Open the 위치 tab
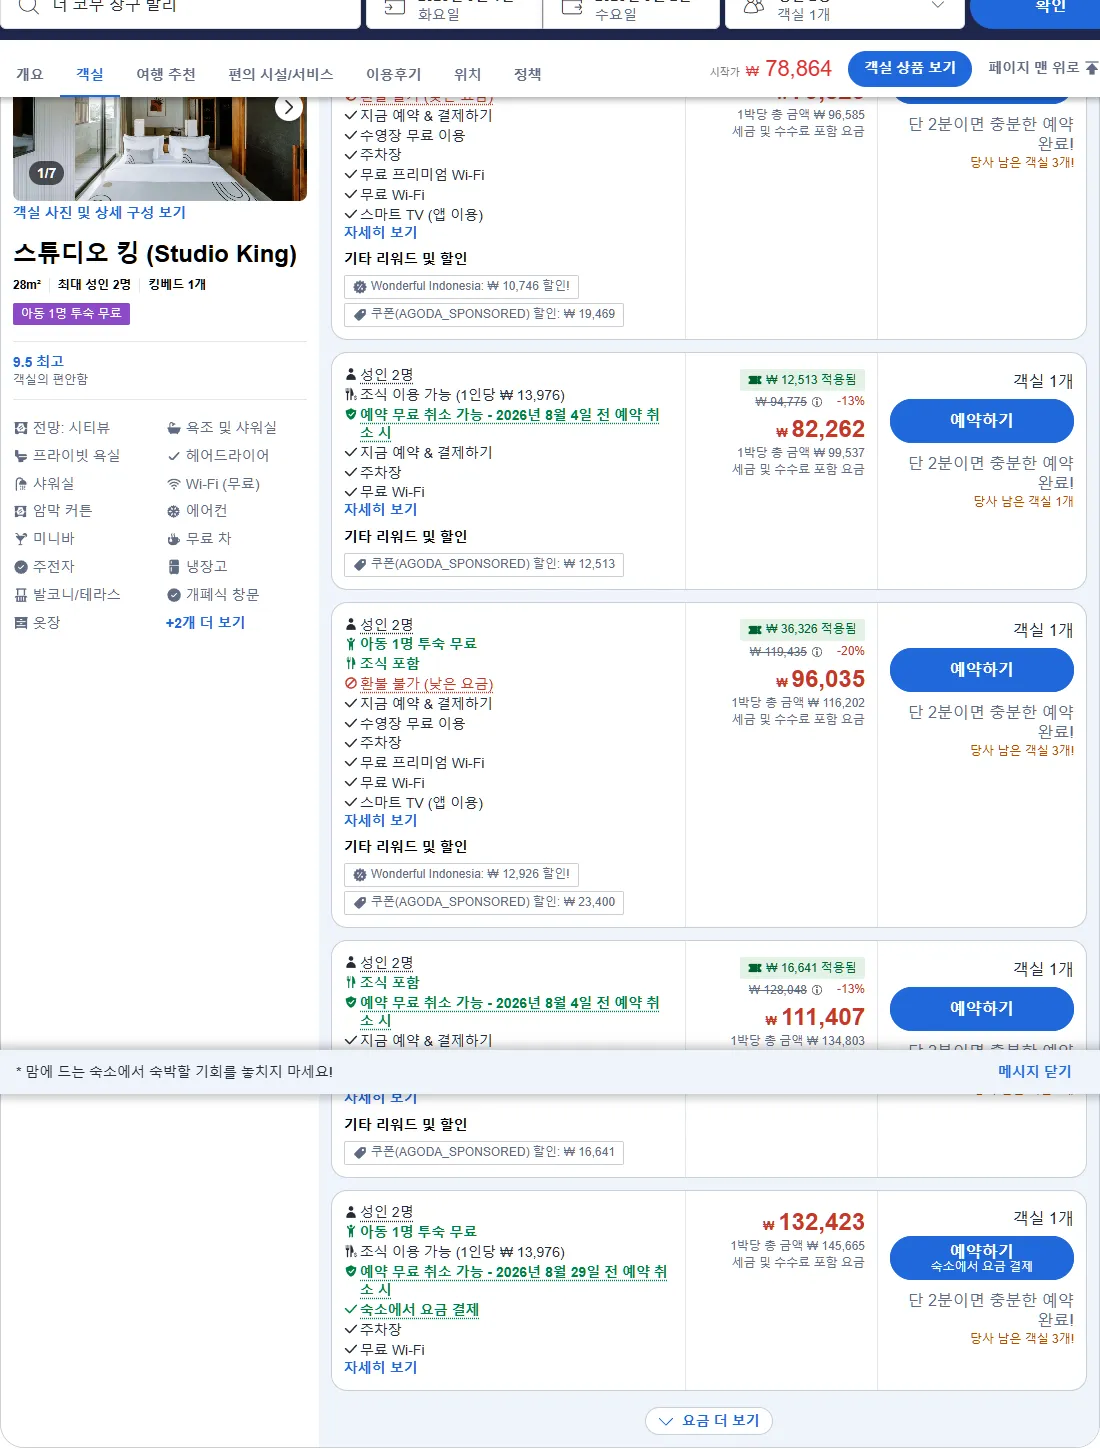The width and height of the screenshot is (1100, 1449). pos(467,74)
